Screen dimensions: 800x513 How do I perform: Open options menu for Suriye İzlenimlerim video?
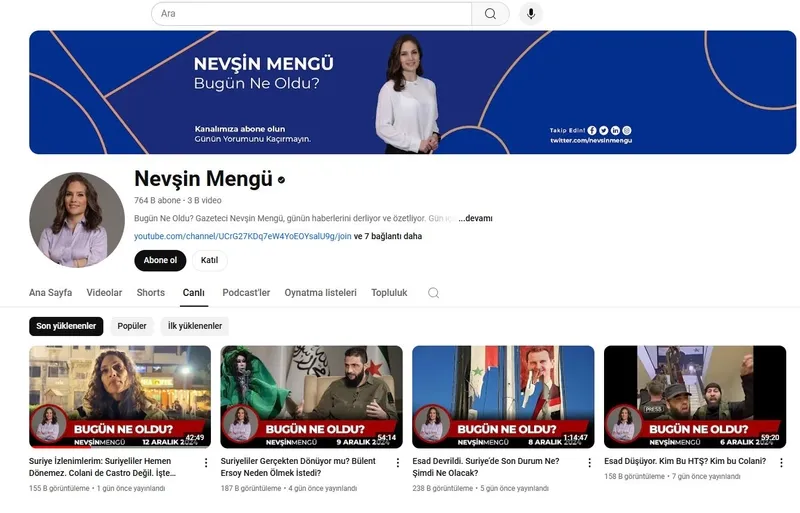tap(206, 463)
